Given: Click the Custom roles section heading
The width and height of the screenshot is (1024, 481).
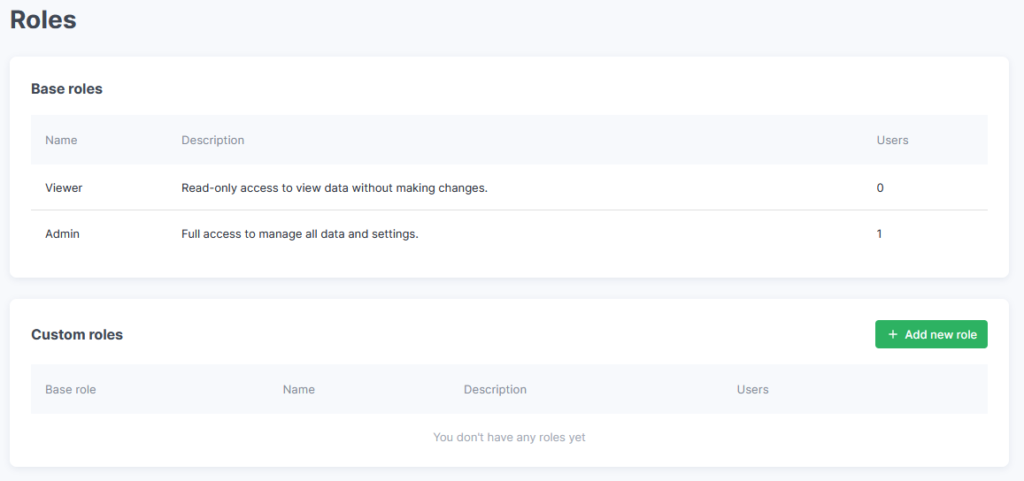Looking at the screenshot, I should coord(77,335).
